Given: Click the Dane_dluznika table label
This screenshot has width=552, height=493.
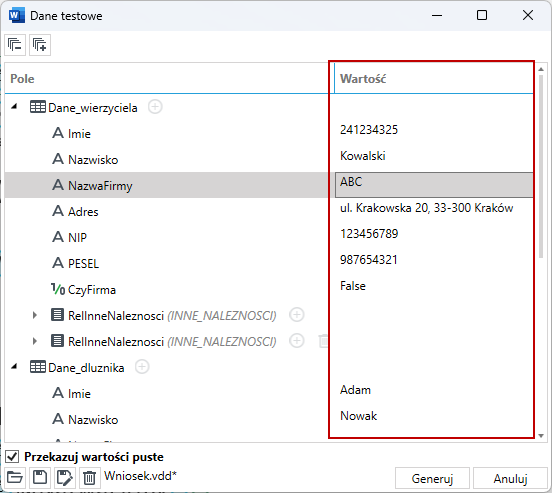Looking at the screenshot, I should [86, 368].
